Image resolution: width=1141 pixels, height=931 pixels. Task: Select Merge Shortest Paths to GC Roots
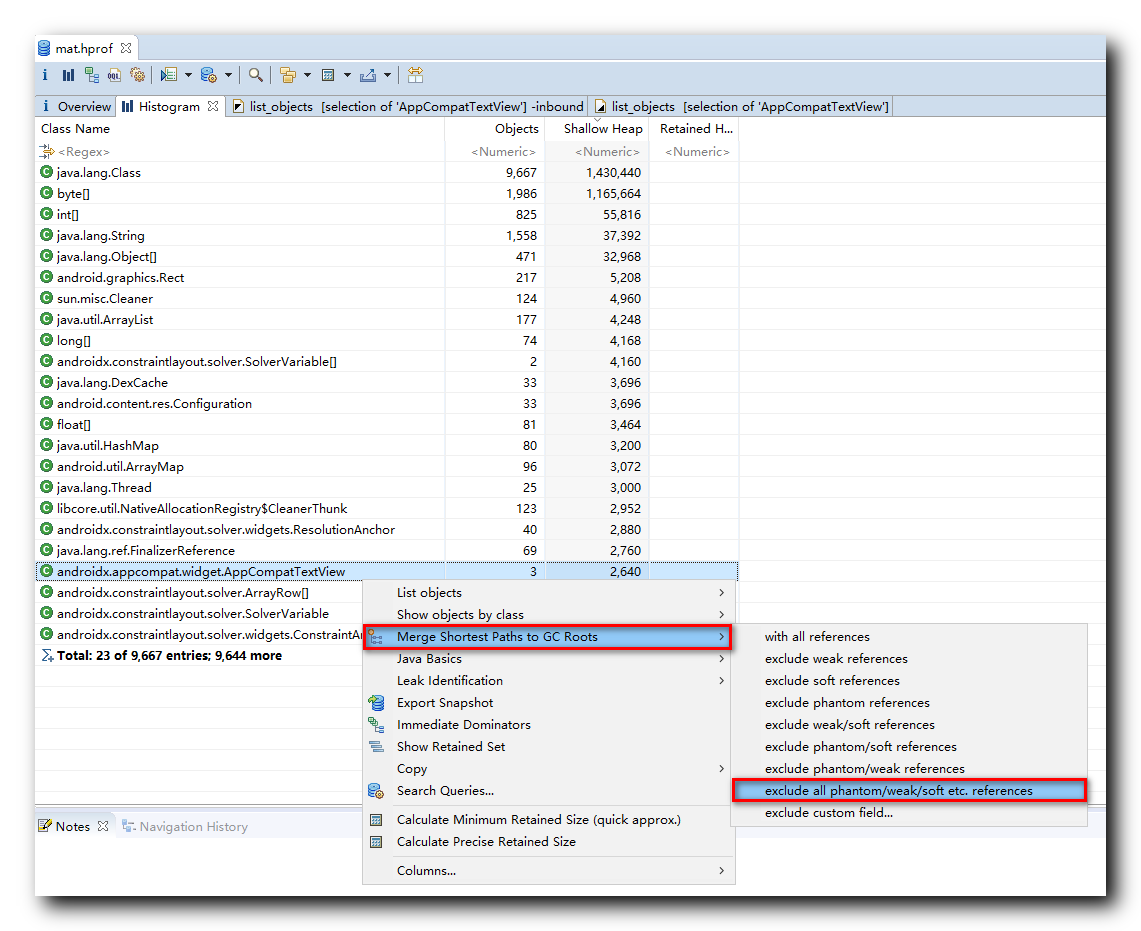[547, 637]
